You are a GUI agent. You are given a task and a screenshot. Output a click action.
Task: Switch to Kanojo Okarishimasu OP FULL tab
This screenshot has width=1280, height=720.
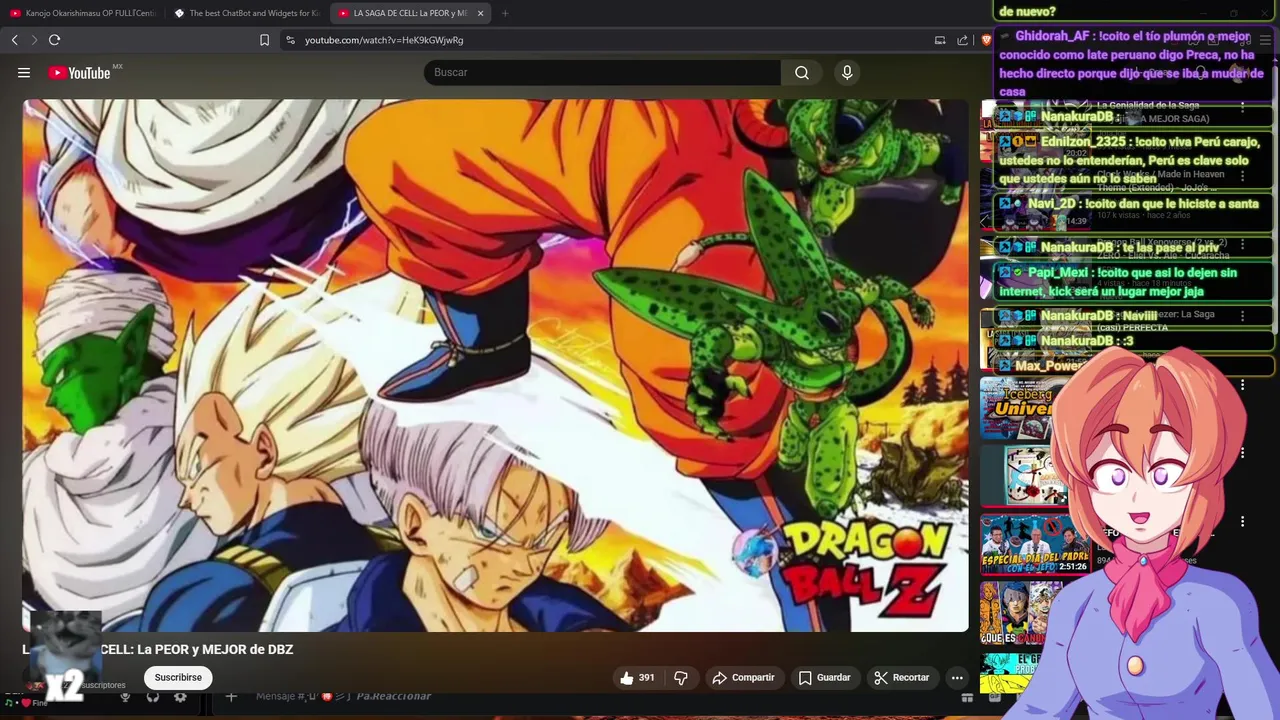[x=84, y=13]
